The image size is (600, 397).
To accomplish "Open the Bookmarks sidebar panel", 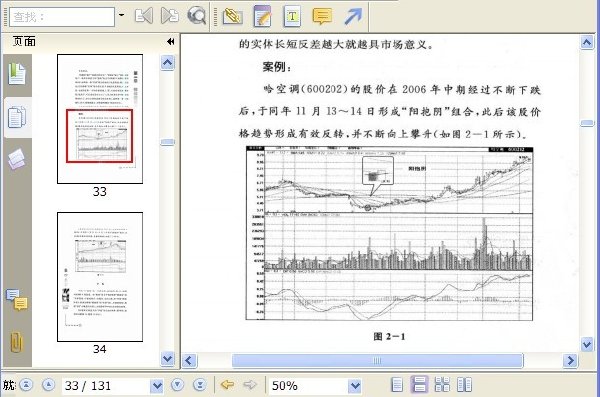I will click(17, 74).
